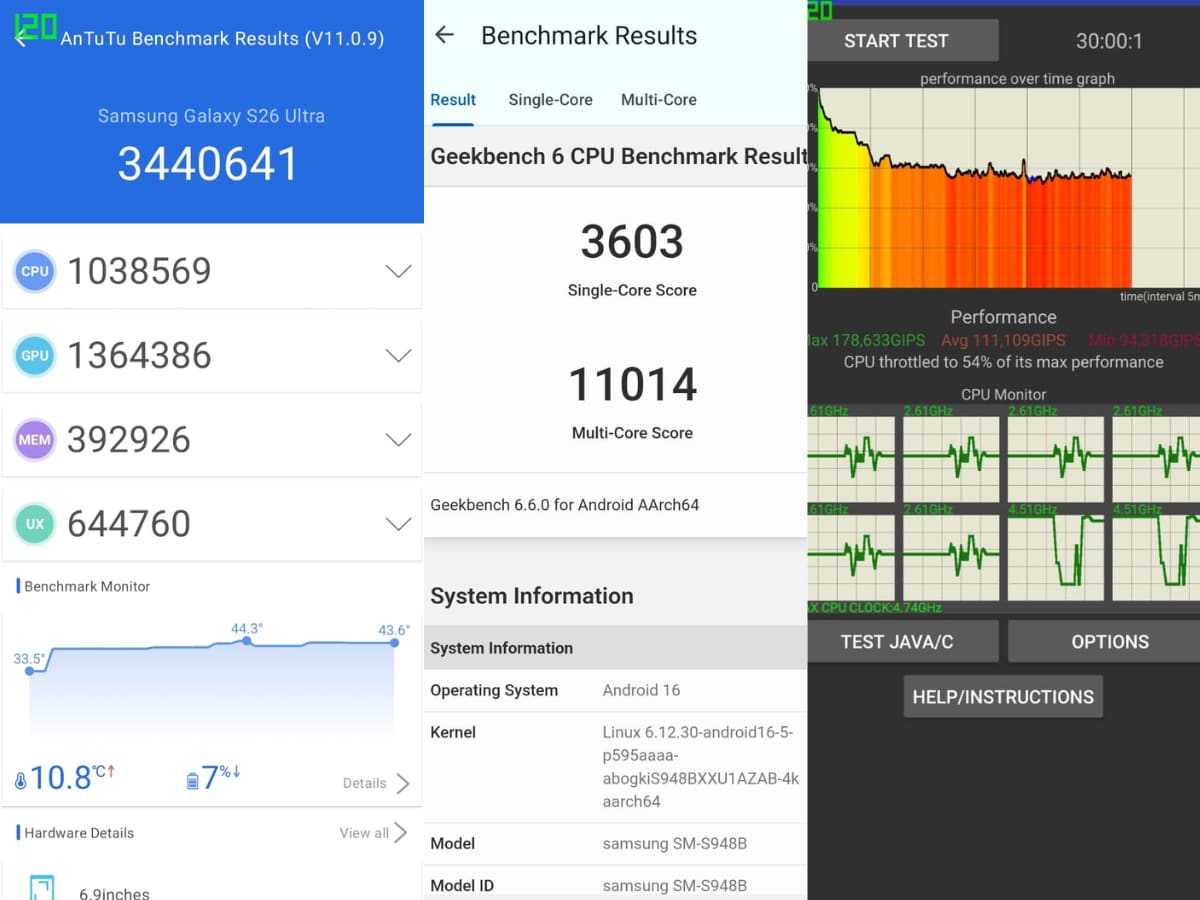Select the Result tab in Geekbench

click(x=453, y=100)
